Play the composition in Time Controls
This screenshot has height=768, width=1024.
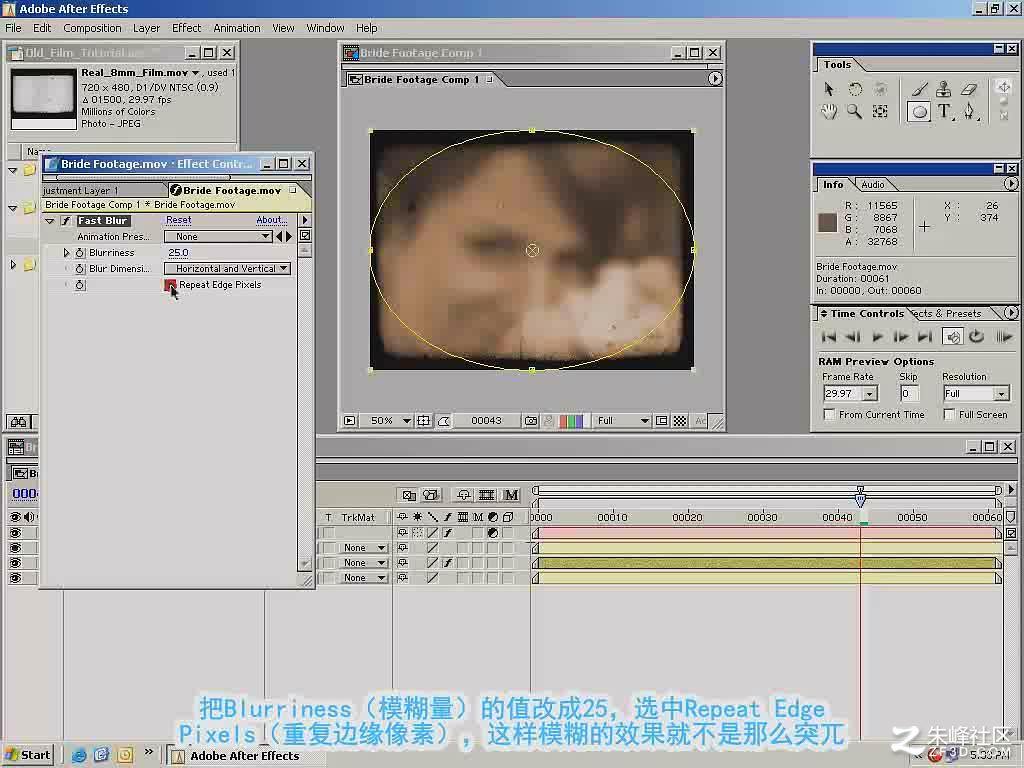pyautogui.click(x=877, y=337)
